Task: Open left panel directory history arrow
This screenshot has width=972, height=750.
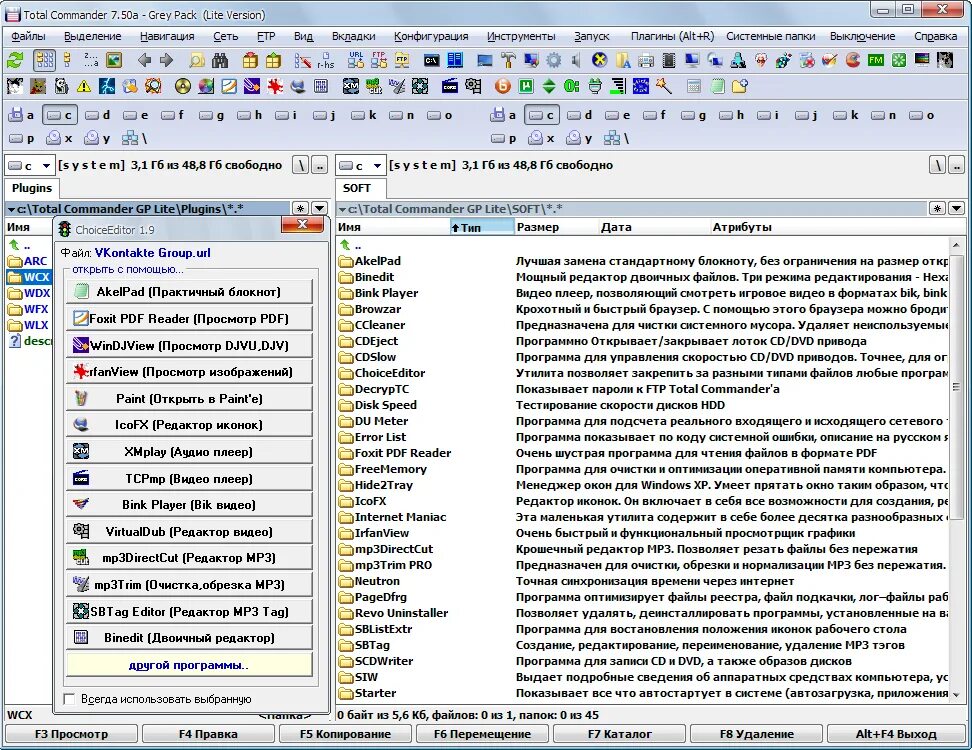Action: [x=319, y=208]
